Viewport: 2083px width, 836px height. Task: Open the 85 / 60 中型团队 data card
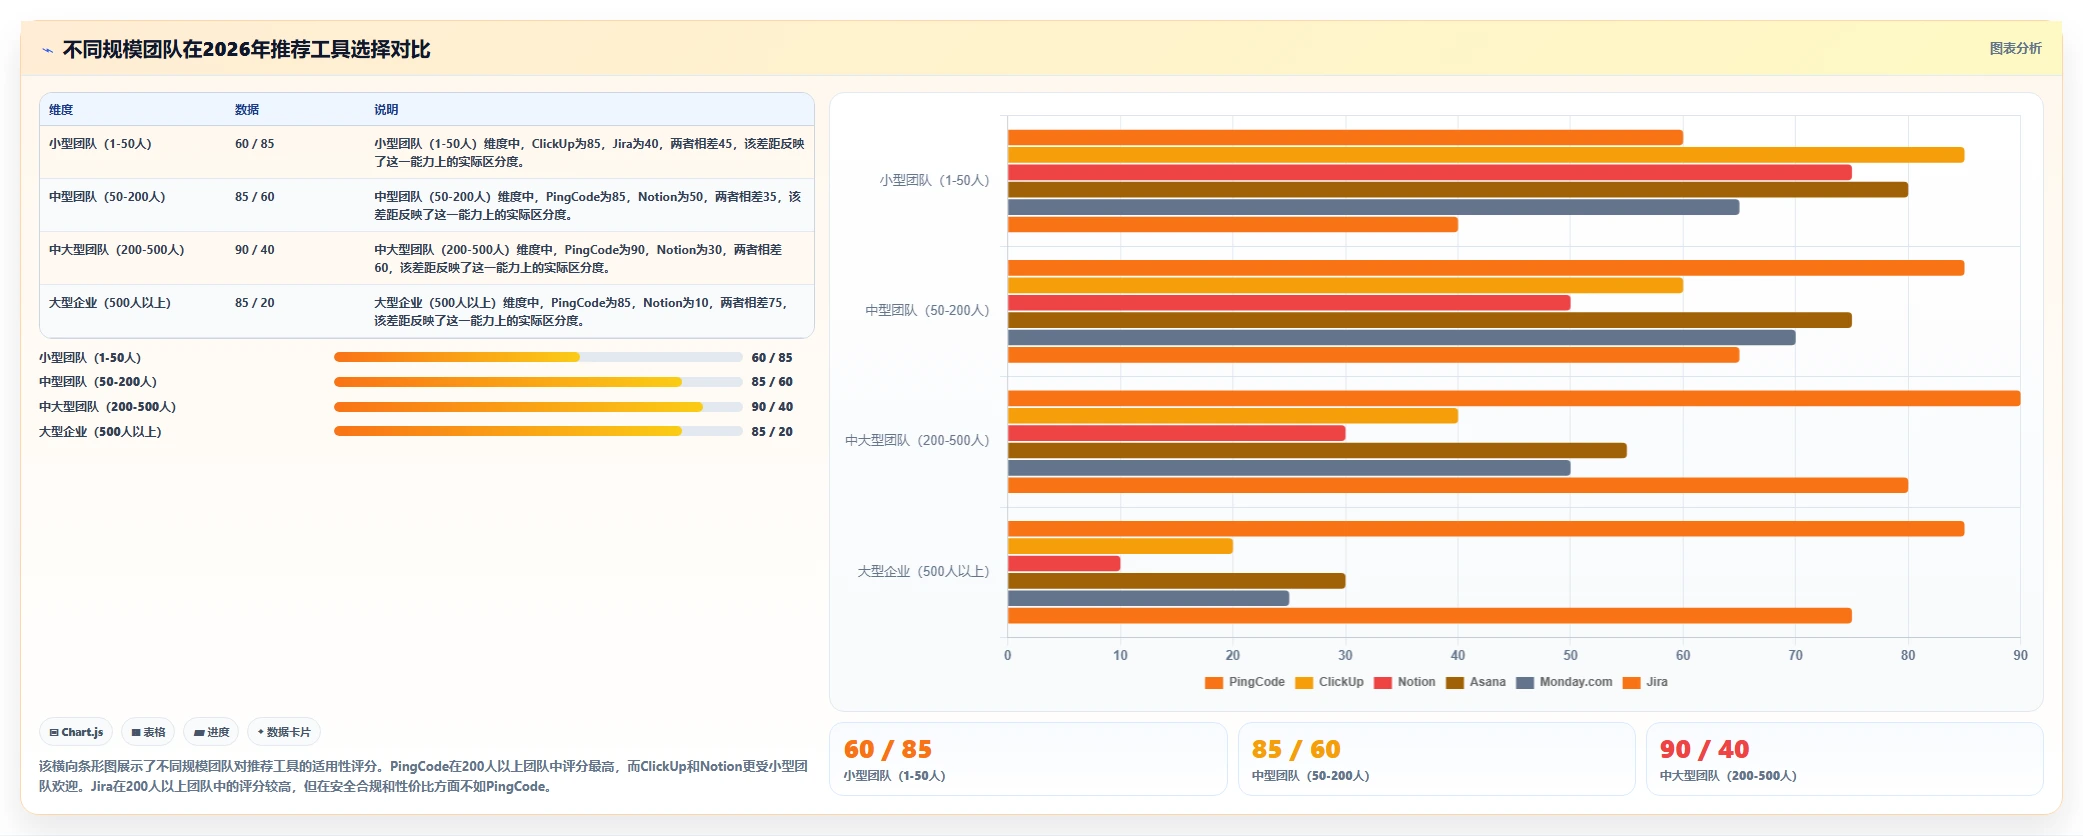(x=1436, y=759)
